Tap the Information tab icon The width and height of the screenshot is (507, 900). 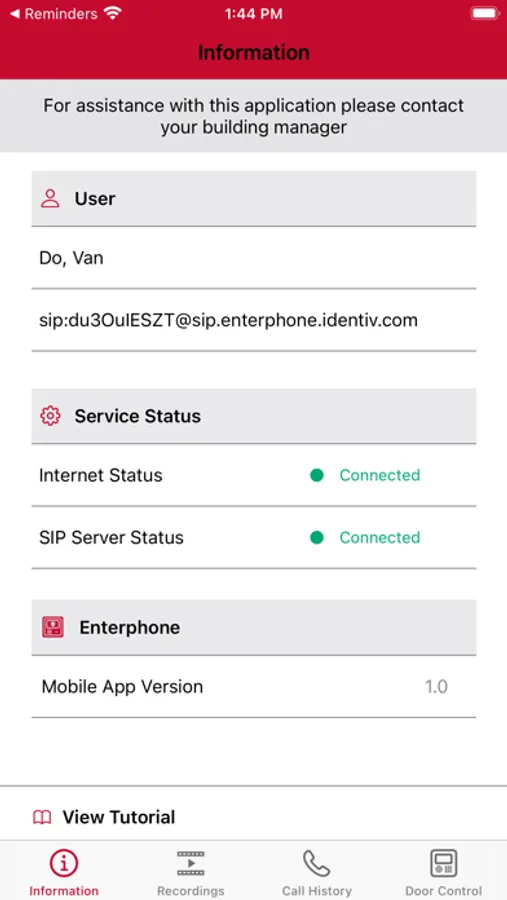[x=64, y=863]
